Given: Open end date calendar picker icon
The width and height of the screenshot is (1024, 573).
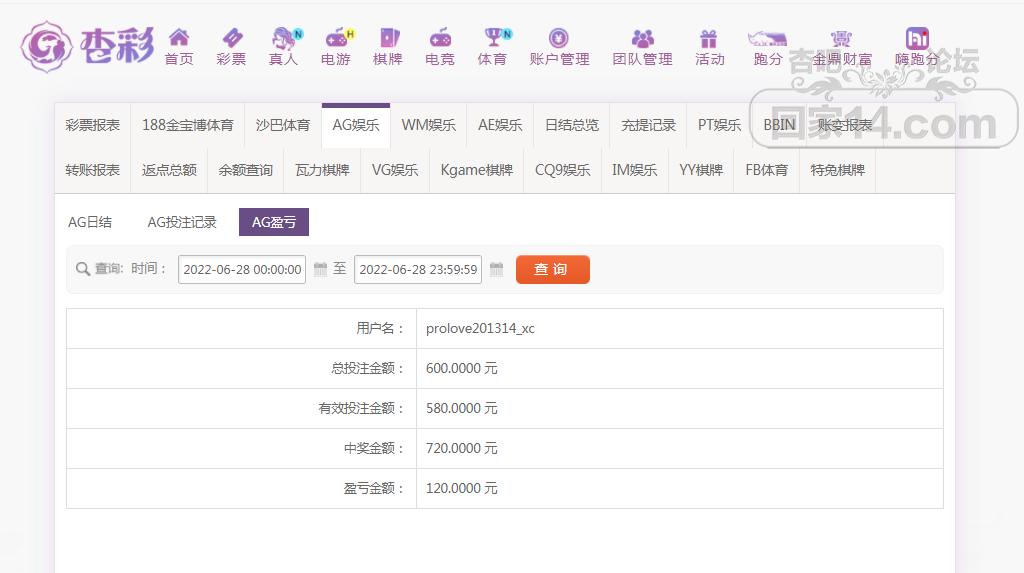Looking at the screenshot, I should [x=497, y=270].
